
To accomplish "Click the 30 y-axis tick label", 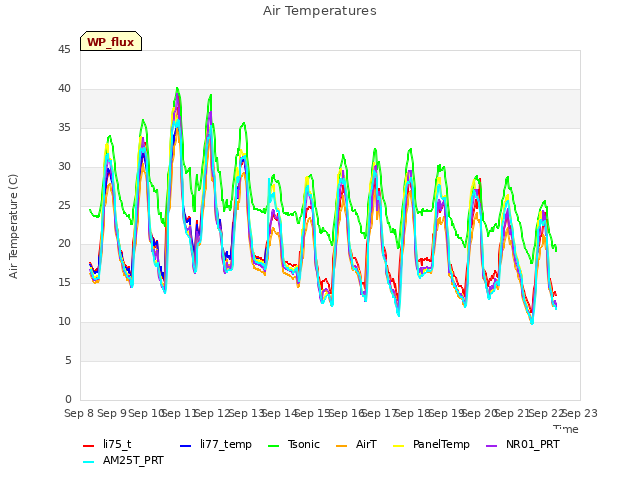I will [64, 167].
